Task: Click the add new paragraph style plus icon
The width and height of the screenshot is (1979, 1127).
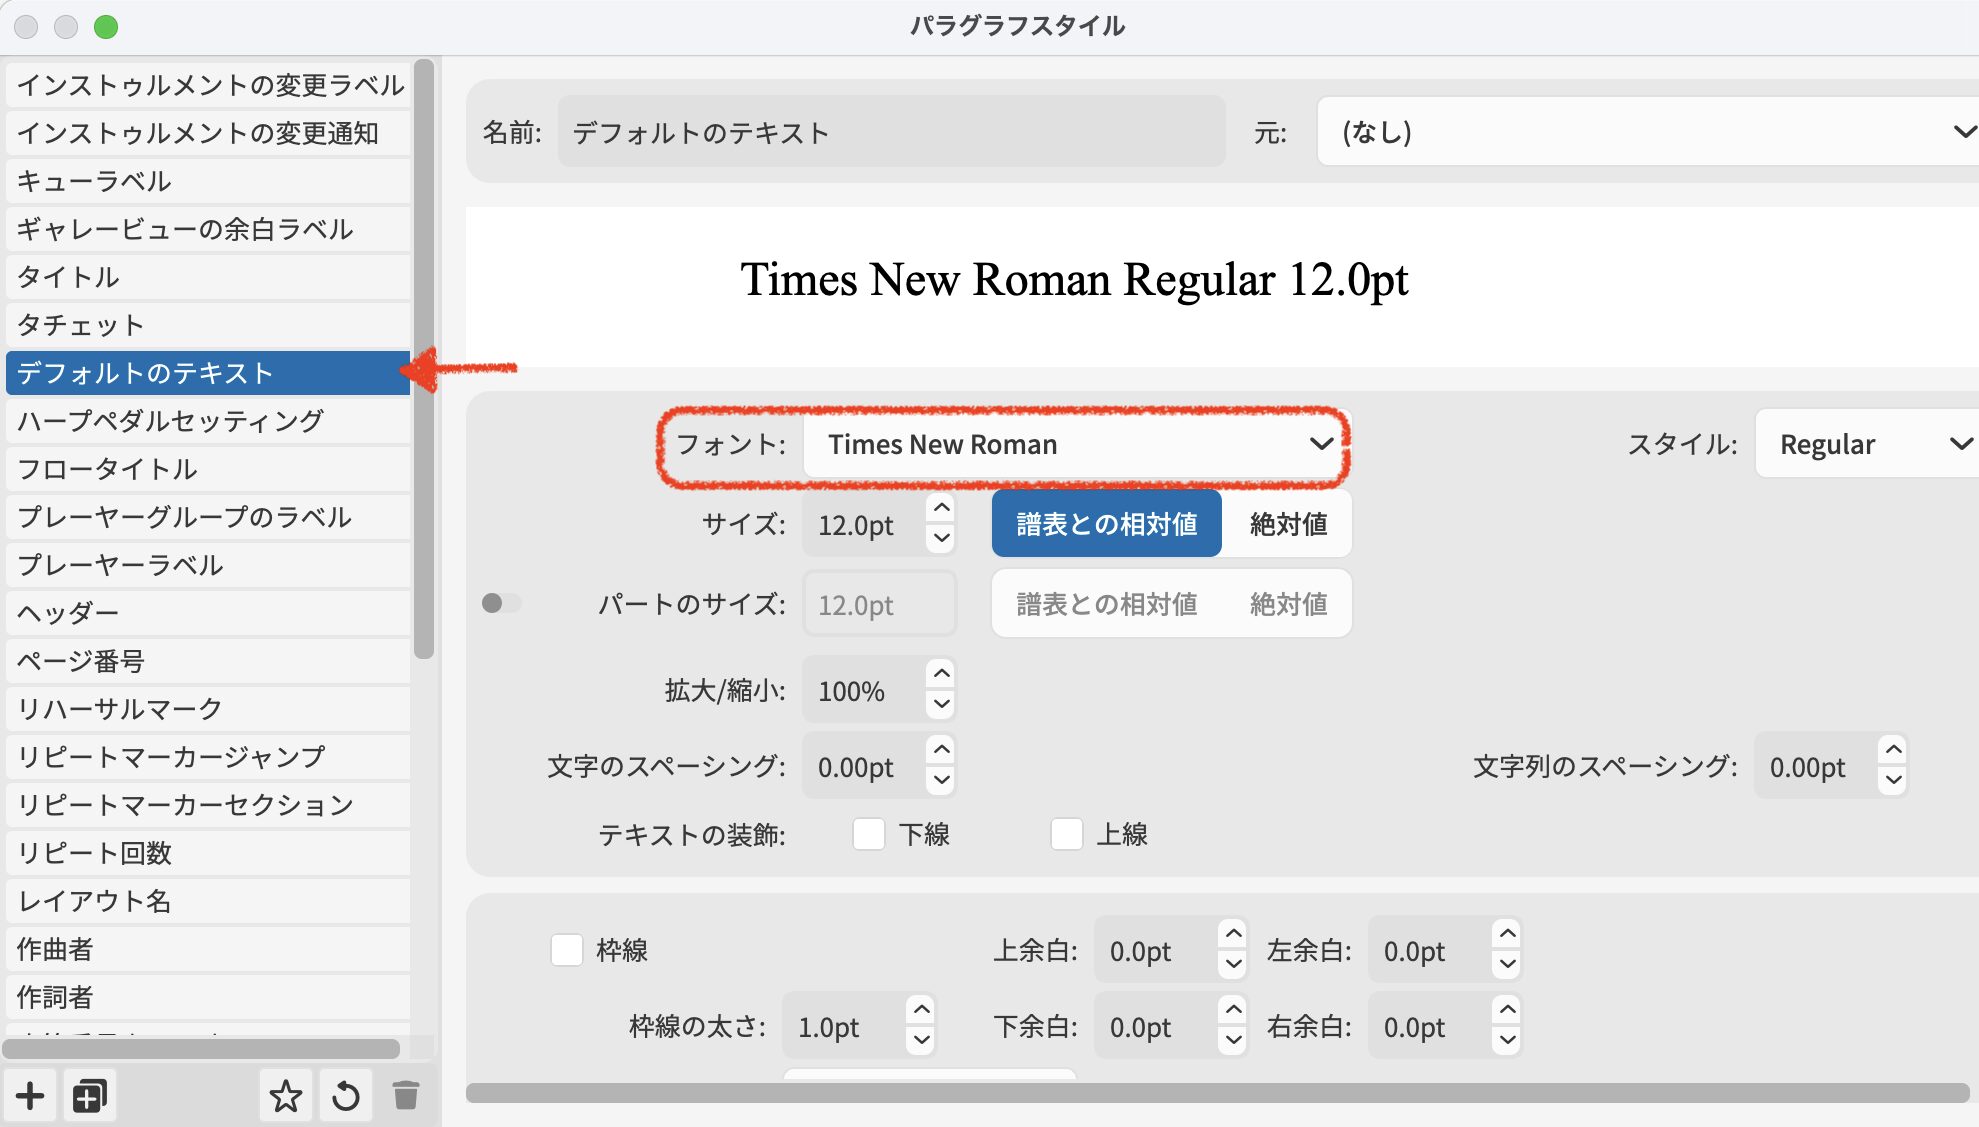Action: [30, 1096]
